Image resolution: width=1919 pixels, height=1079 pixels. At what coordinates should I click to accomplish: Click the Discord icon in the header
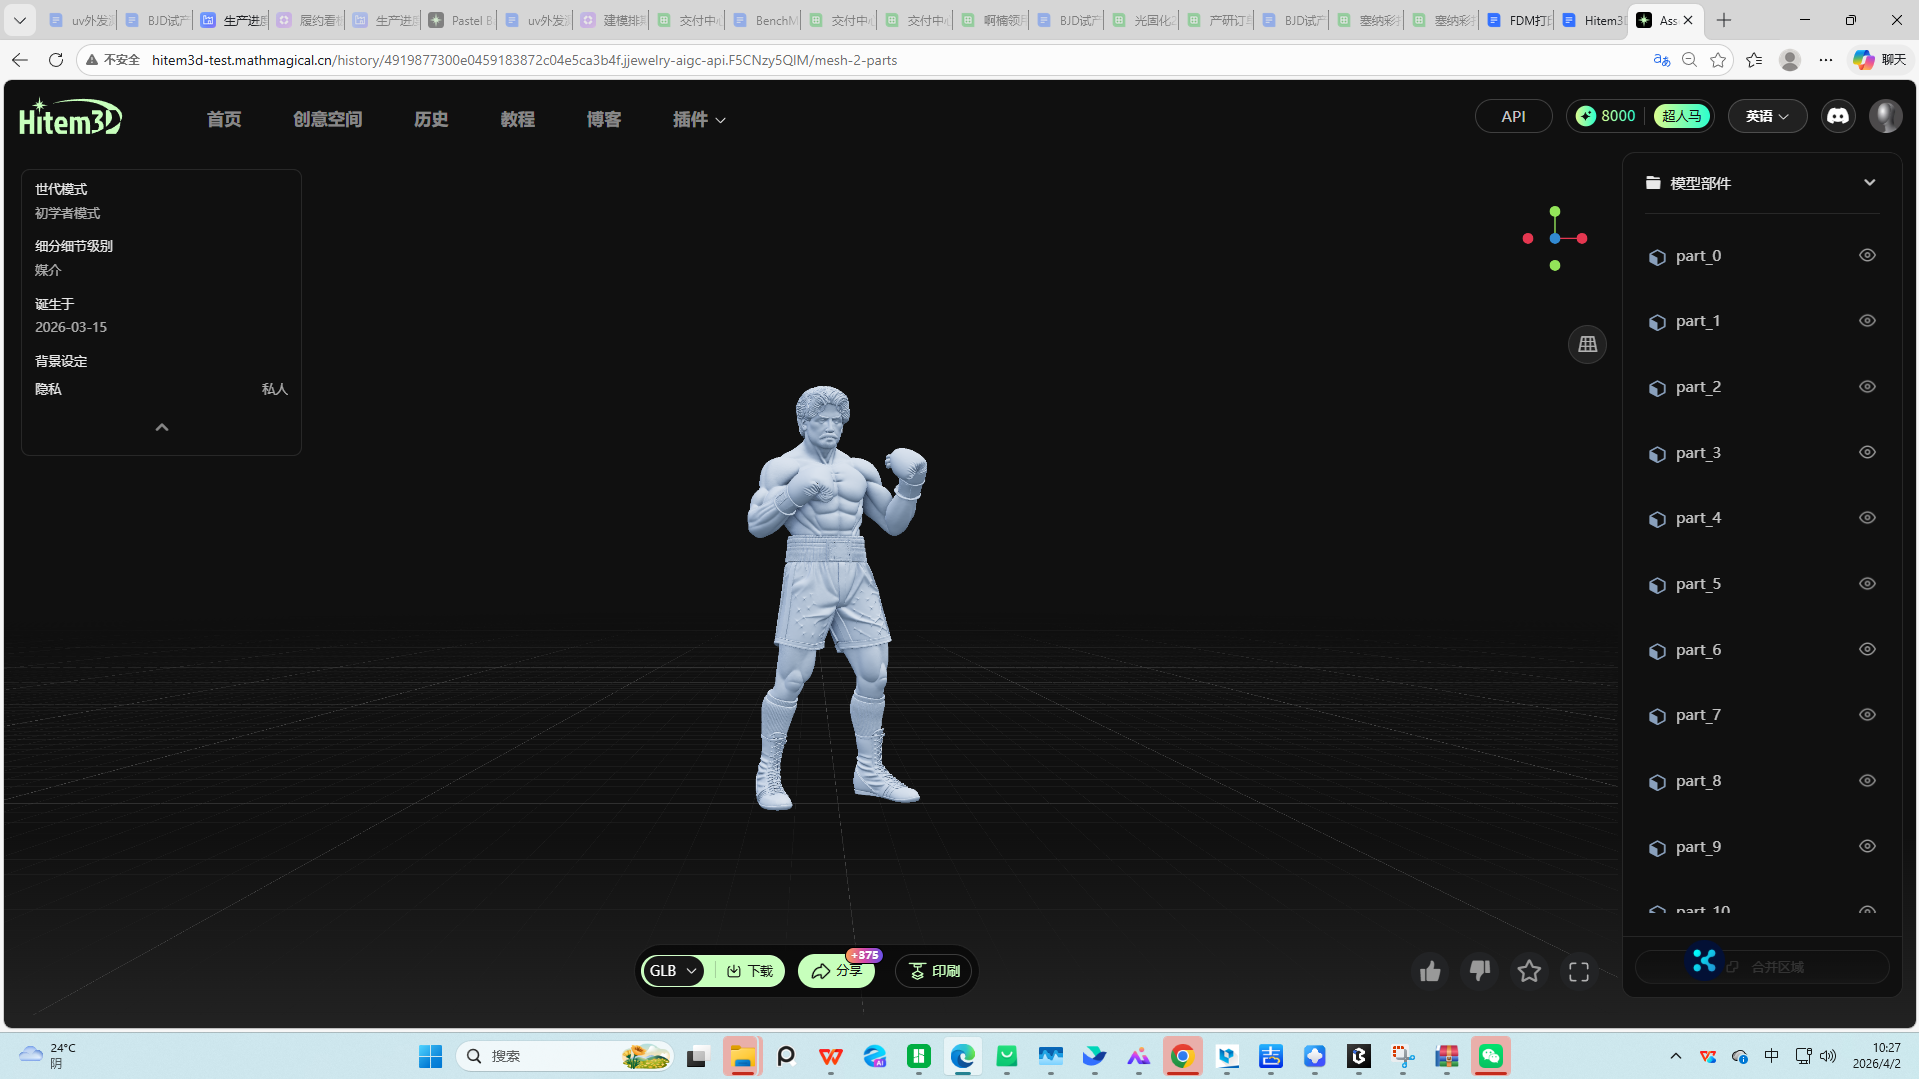tap(1837, 115)
